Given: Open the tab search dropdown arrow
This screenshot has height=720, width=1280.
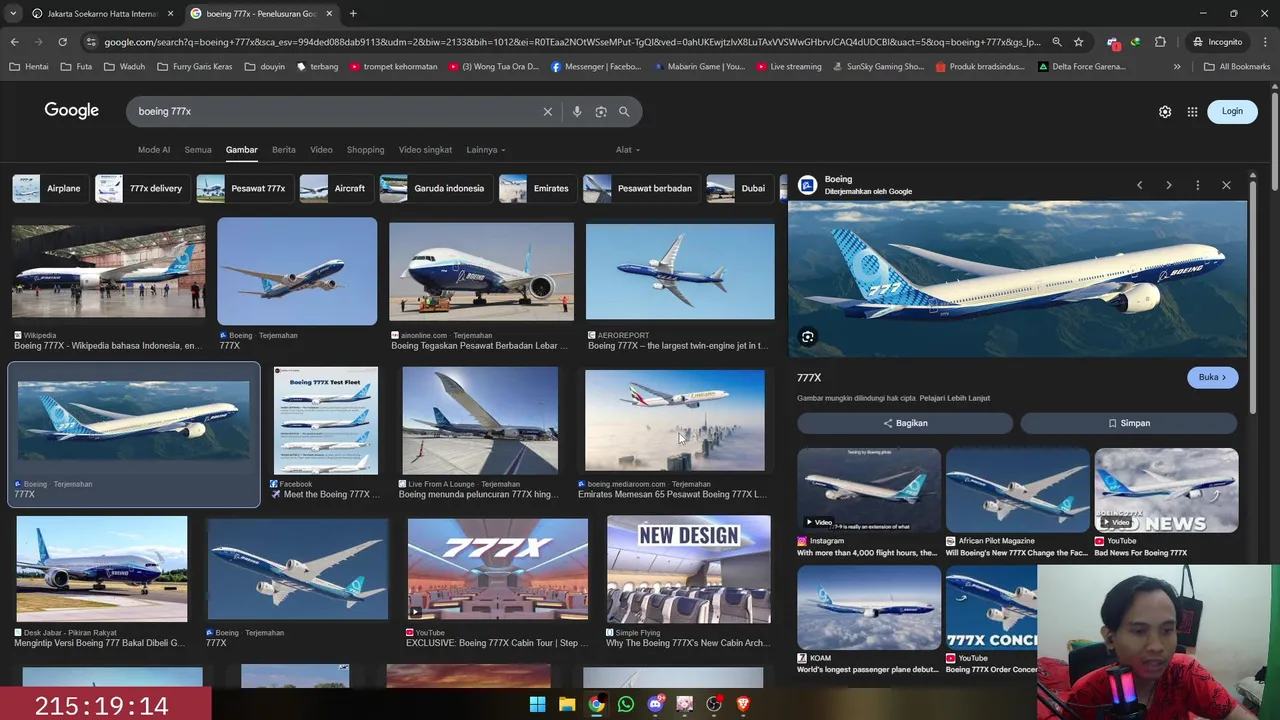Looking at the screenshot, I should coord(12,14).
